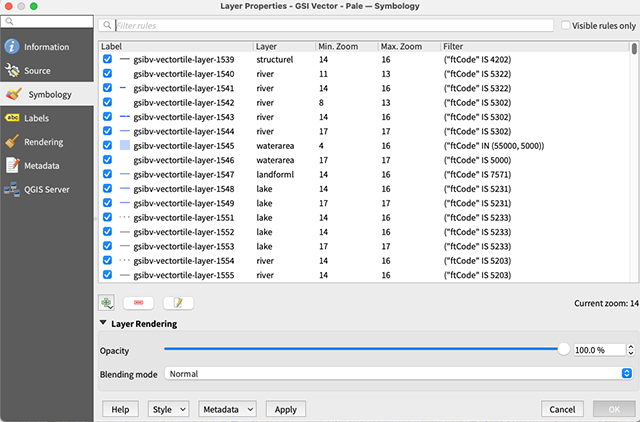Click the Apply button

286,409
